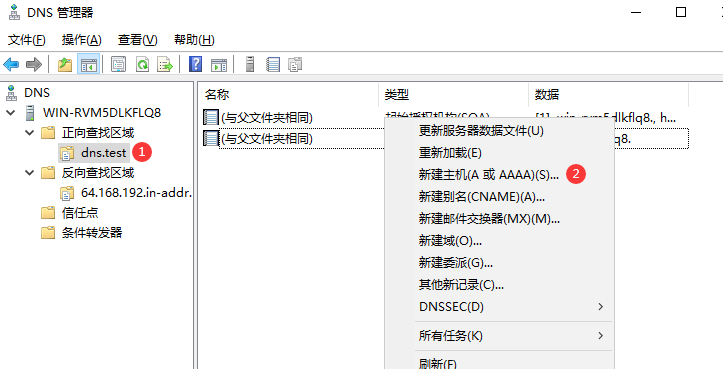Click the blue question mark Help icon
723x369 pixels.
196,64
